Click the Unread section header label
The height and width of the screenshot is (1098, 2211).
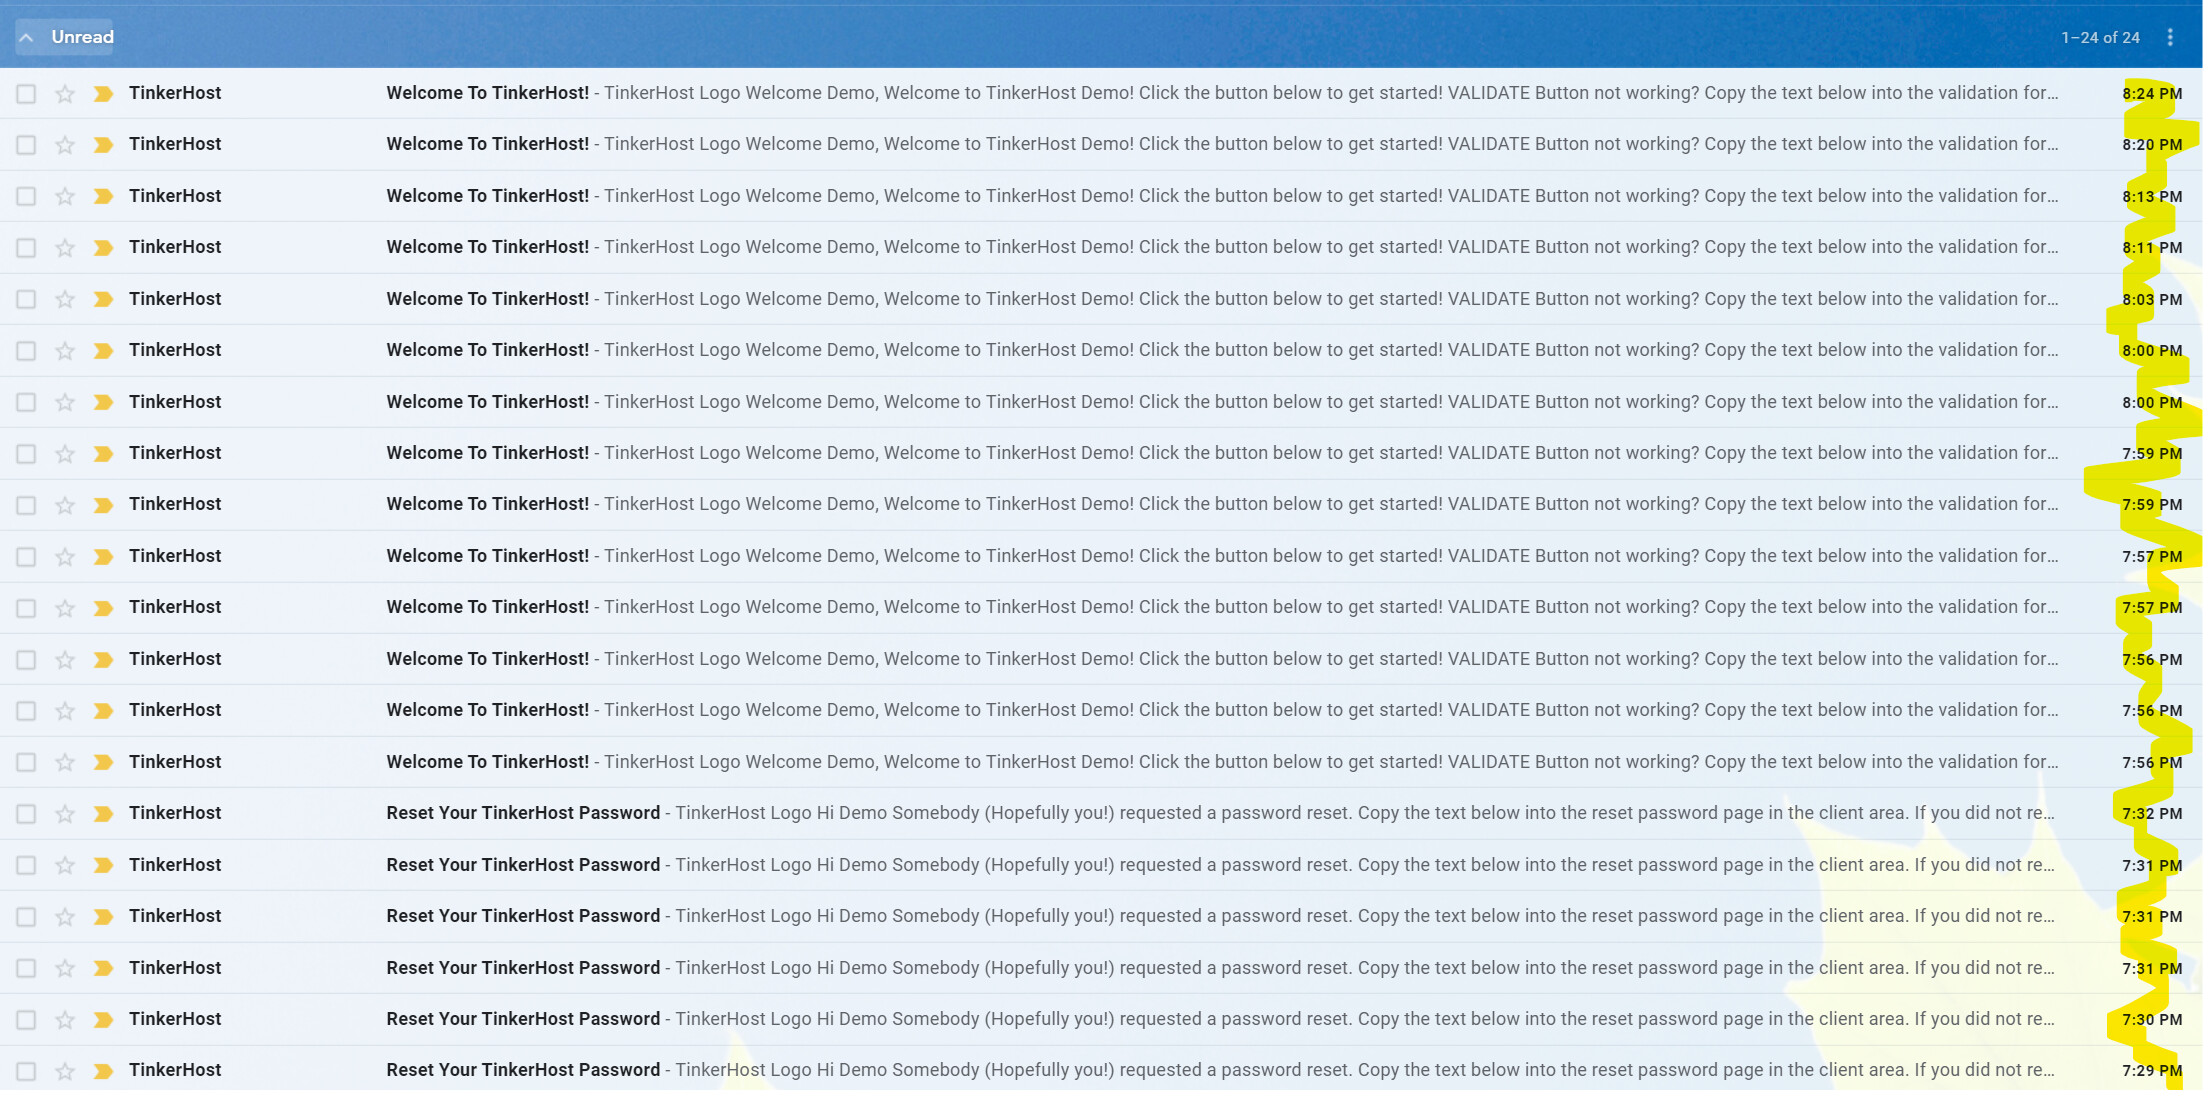pyautogui.click(x=82, y=37)
